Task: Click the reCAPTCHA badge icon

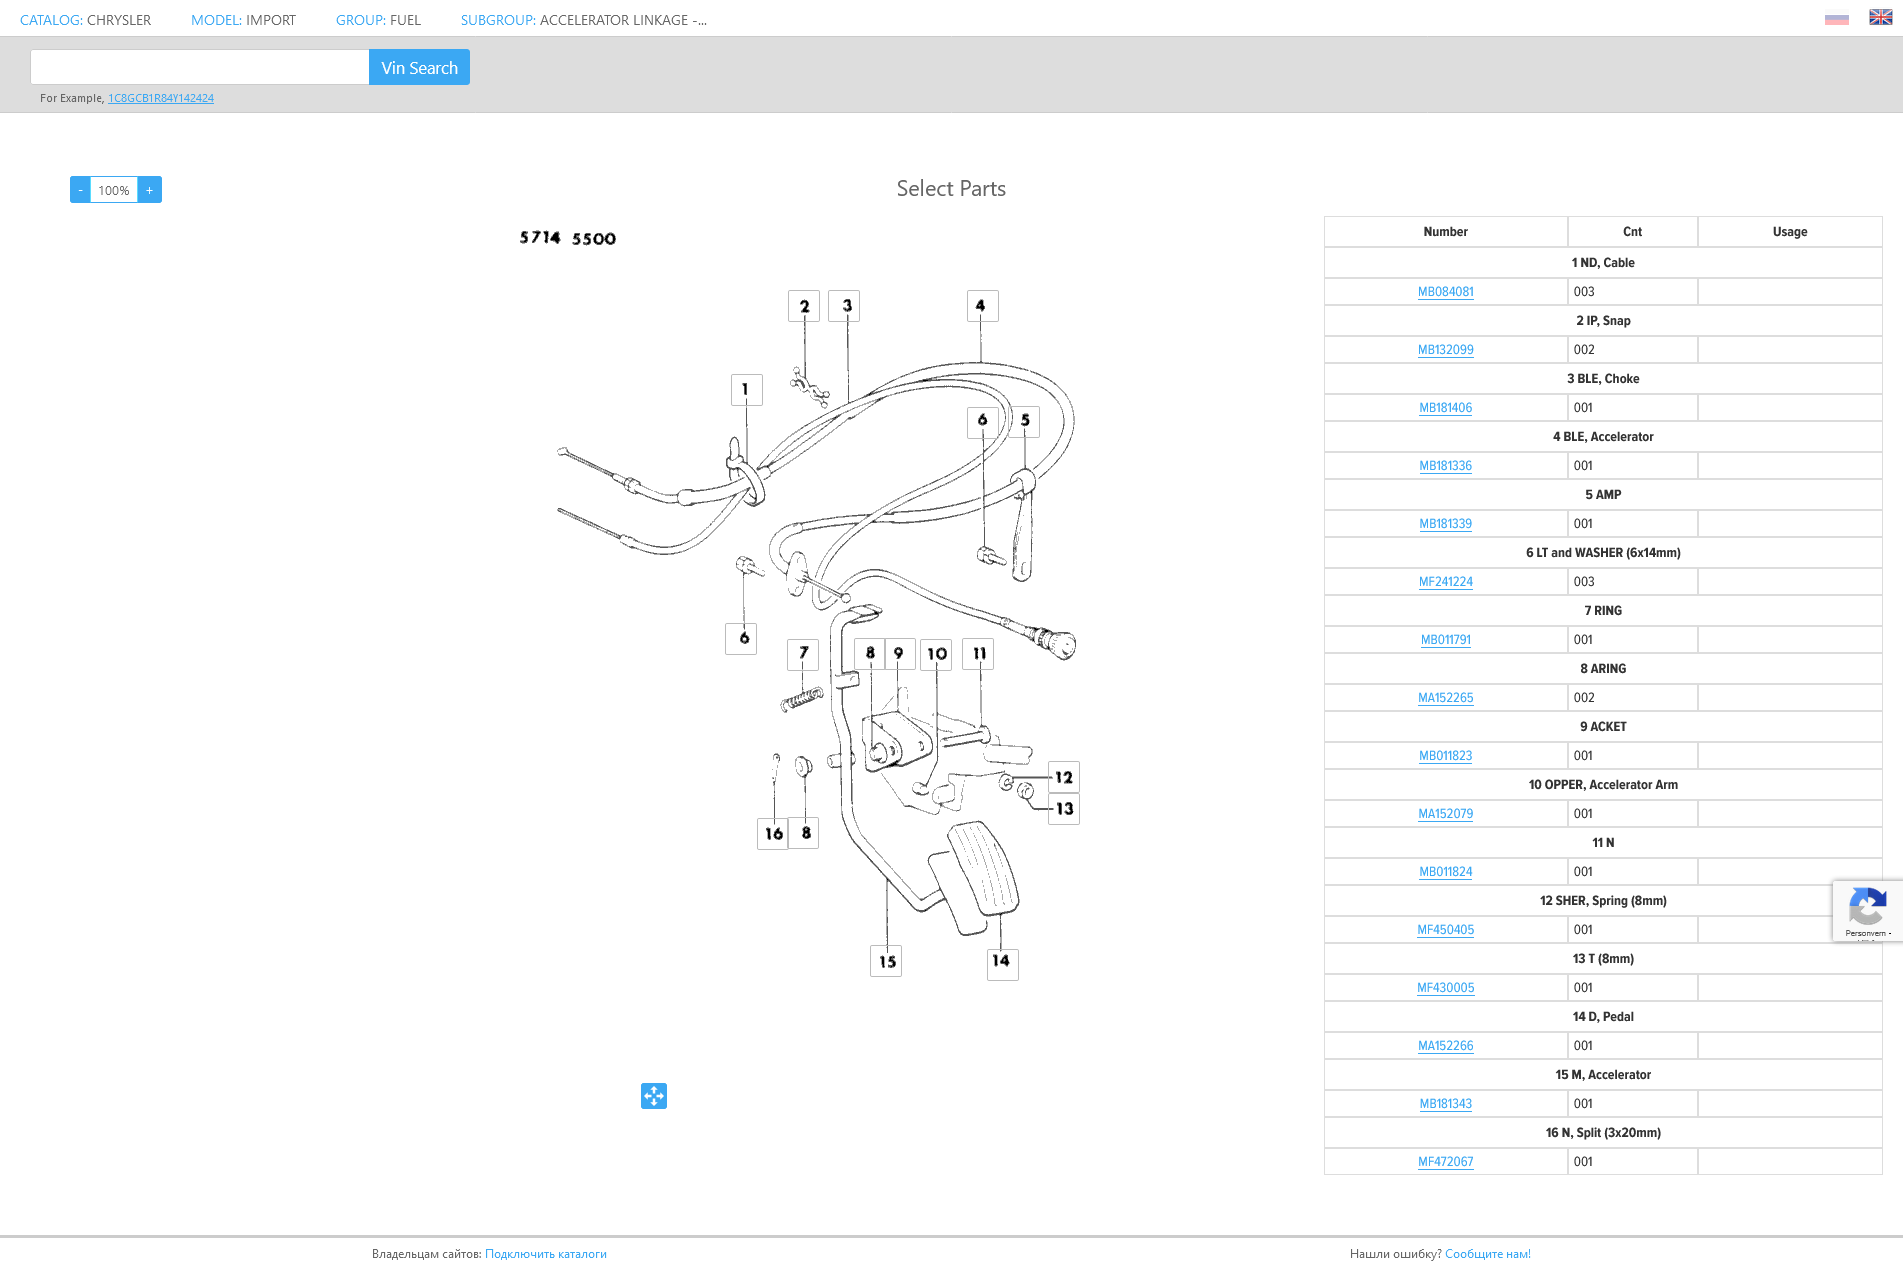Action: 1867,910
